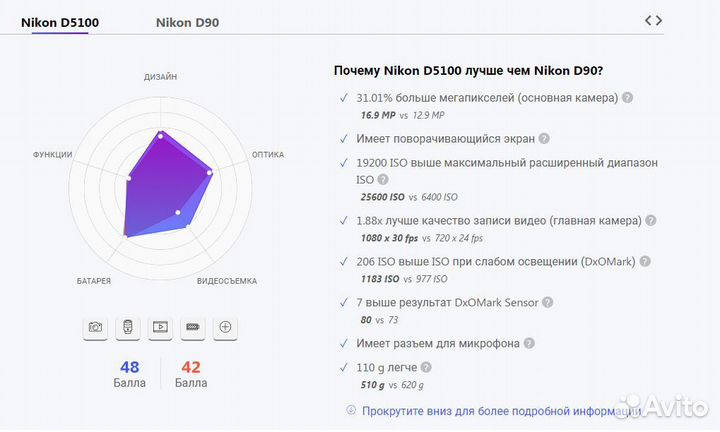Viewport: 720px width, 432px height.
Task: Click 7 выше результат DxOMark Sensor item
Action: point(448,303)
